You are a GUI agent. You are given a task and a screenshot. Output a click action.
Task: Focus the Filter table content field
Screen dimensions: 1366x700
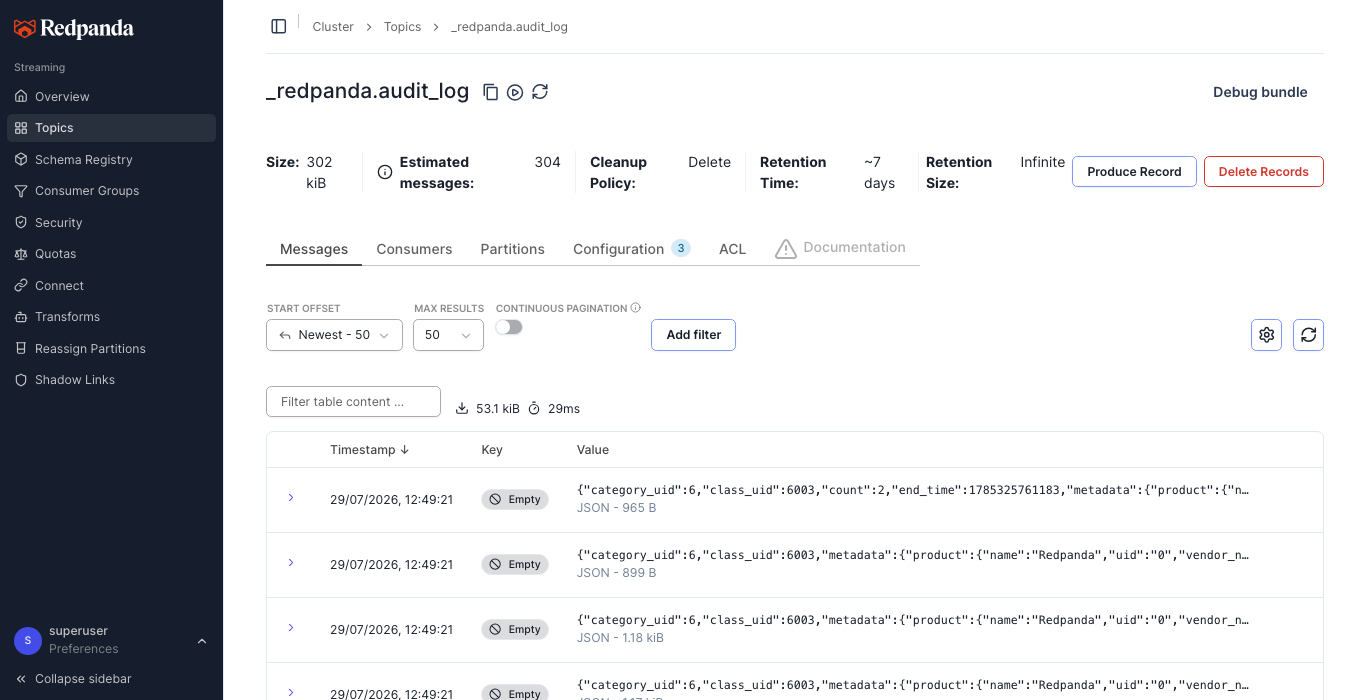click(353, 402)
